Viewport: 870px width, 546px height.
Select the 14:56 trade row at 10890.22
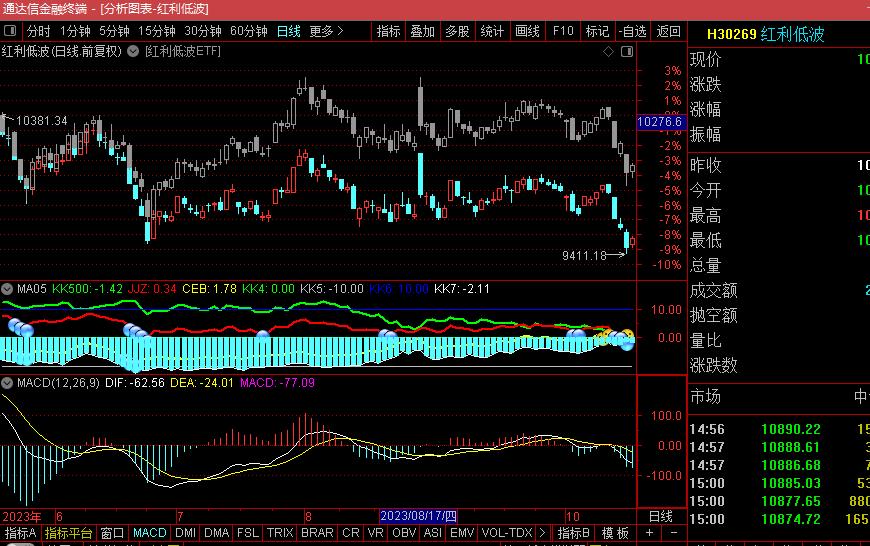tap(779, 429)
